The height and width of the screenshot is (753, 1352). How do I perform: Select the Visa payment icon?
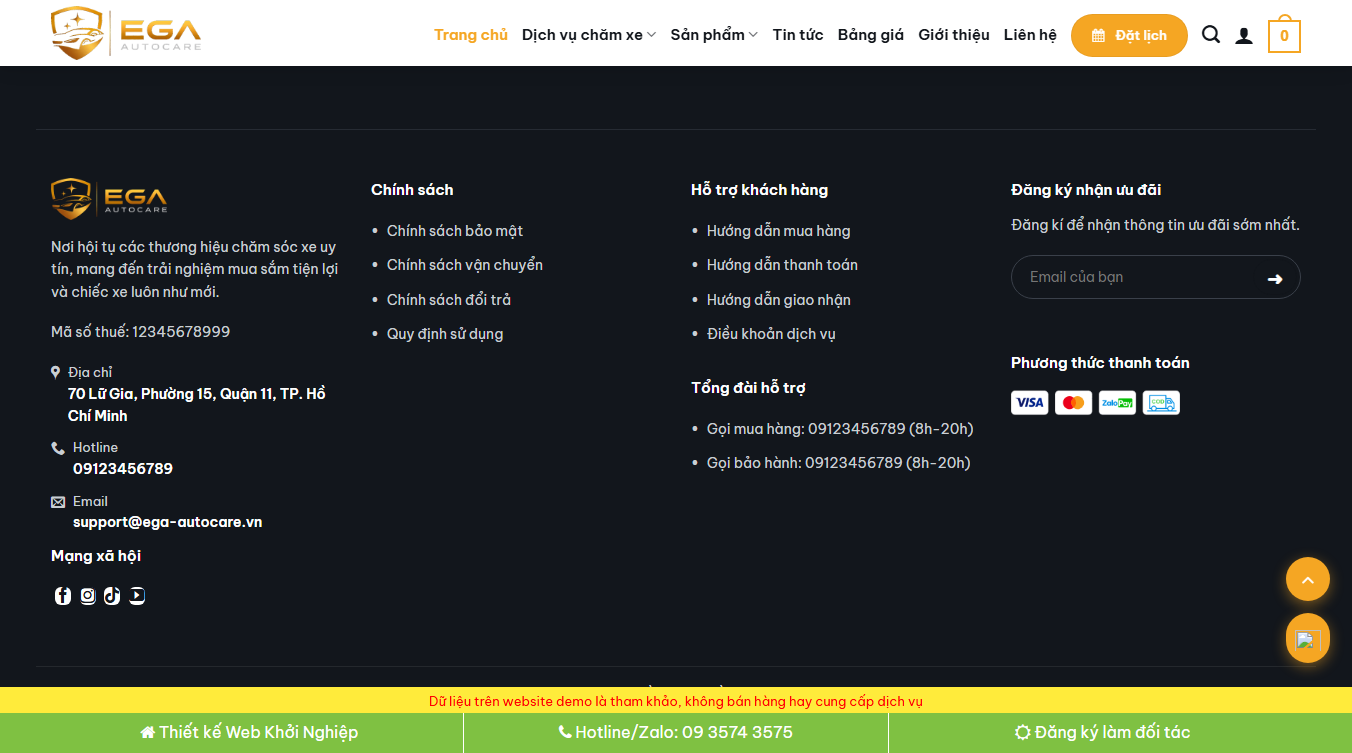tap(1029, 403)
